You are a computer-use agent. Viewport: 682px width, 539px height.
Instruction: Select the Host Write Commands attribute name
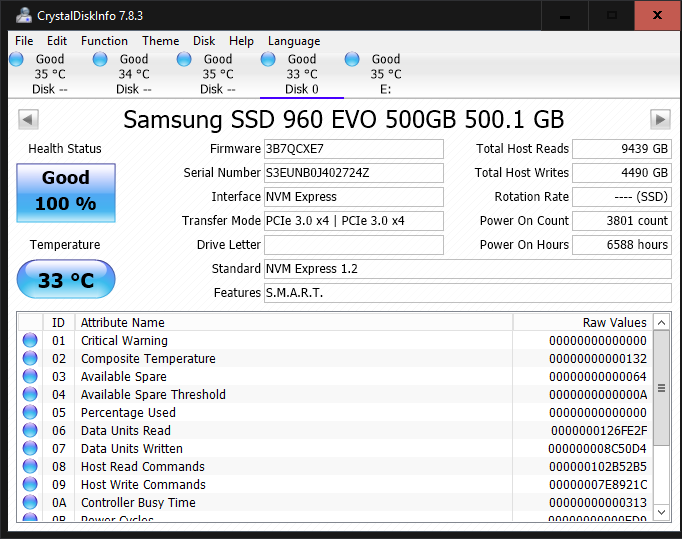143,485
